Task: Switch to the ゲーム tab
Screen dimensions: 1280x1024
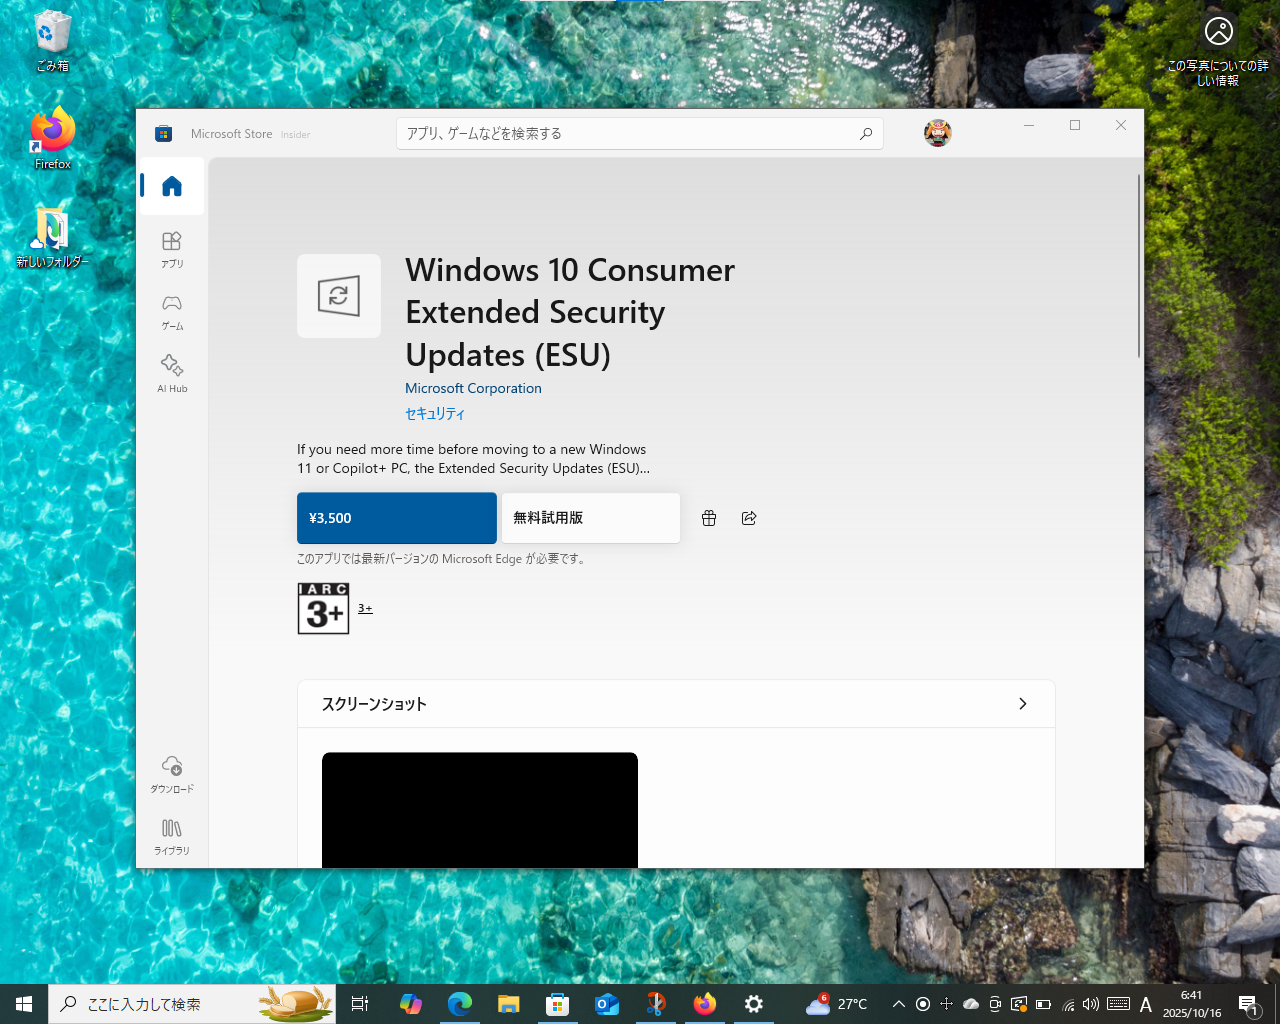Action: (x=171, y=309)
